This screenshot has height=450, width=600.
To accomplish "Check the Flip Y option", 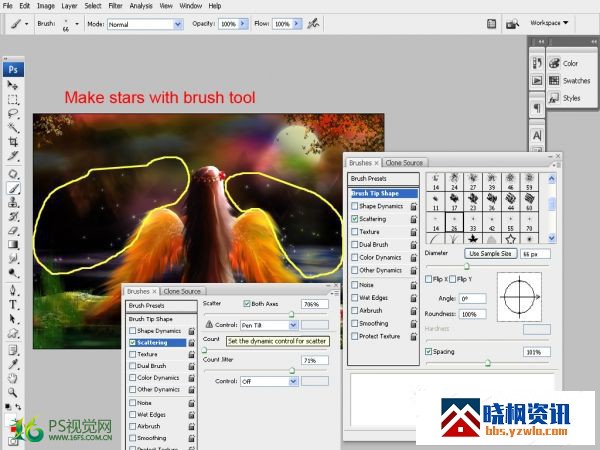I will (x=453, y=279).
